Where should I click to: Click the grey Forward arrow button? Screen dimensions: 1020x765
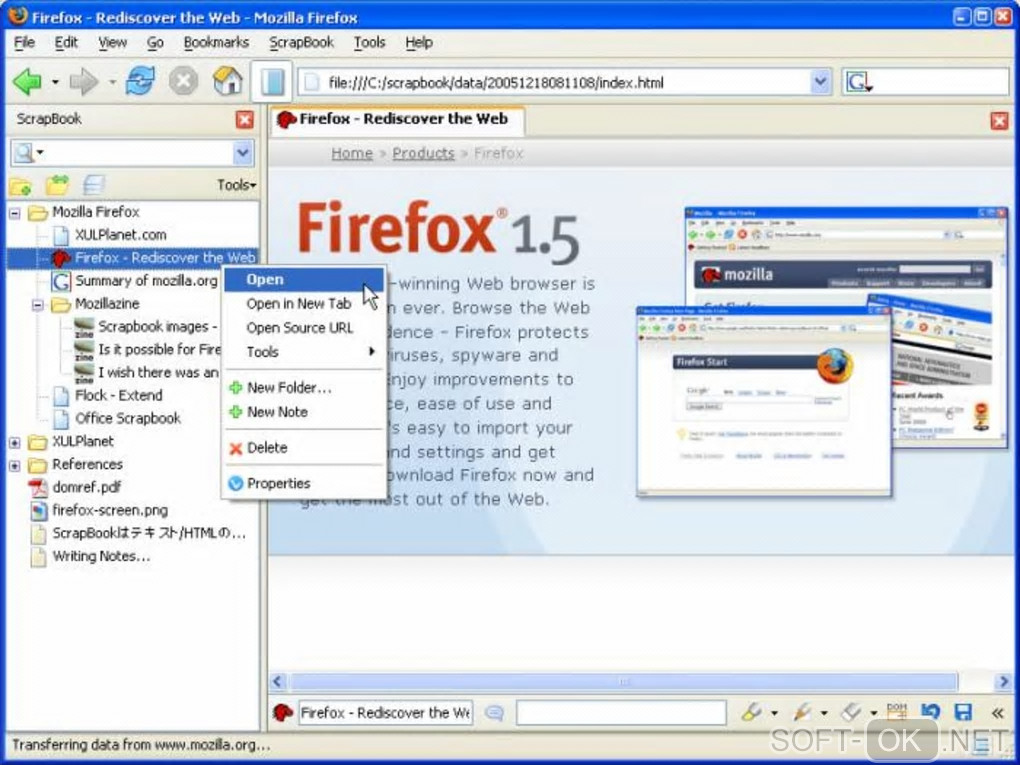(84, 83)
